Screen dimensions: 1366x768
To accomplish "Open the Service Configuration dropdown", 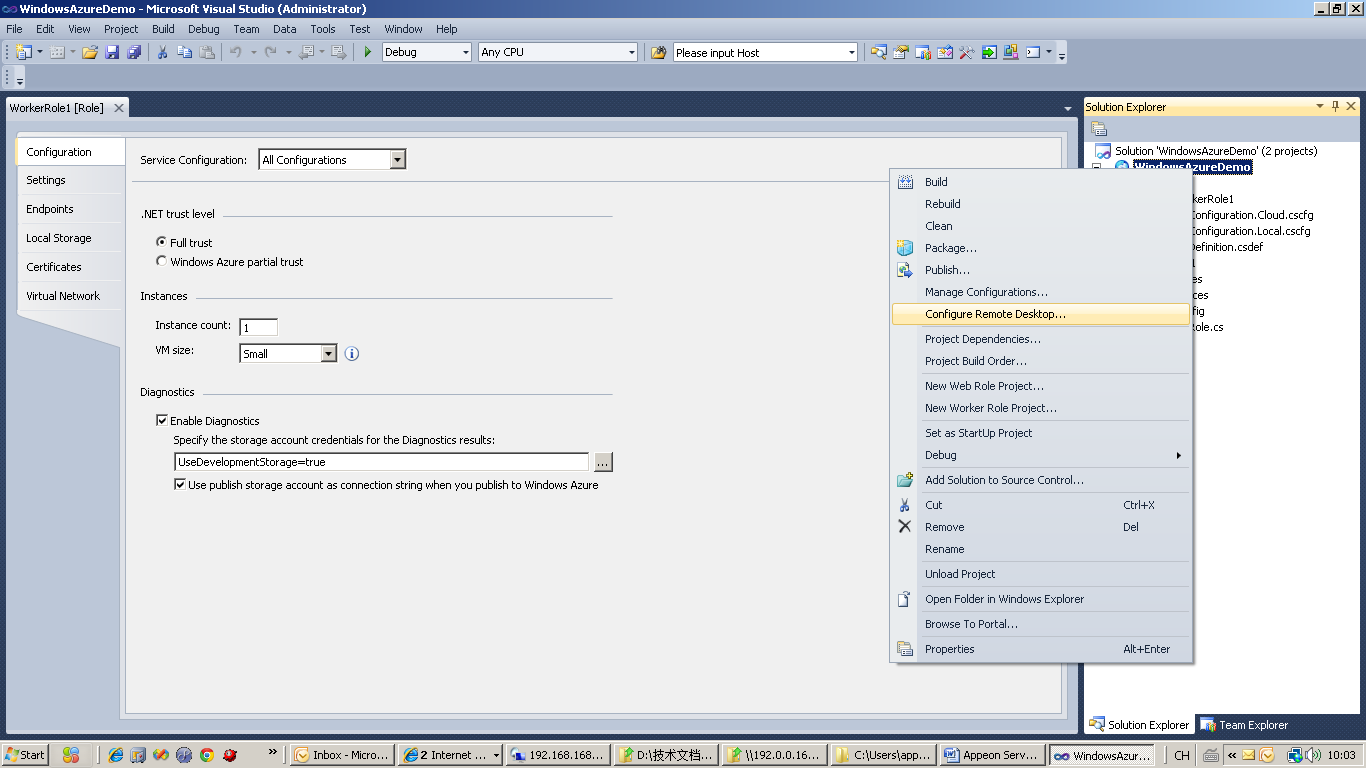I will 398,160.
